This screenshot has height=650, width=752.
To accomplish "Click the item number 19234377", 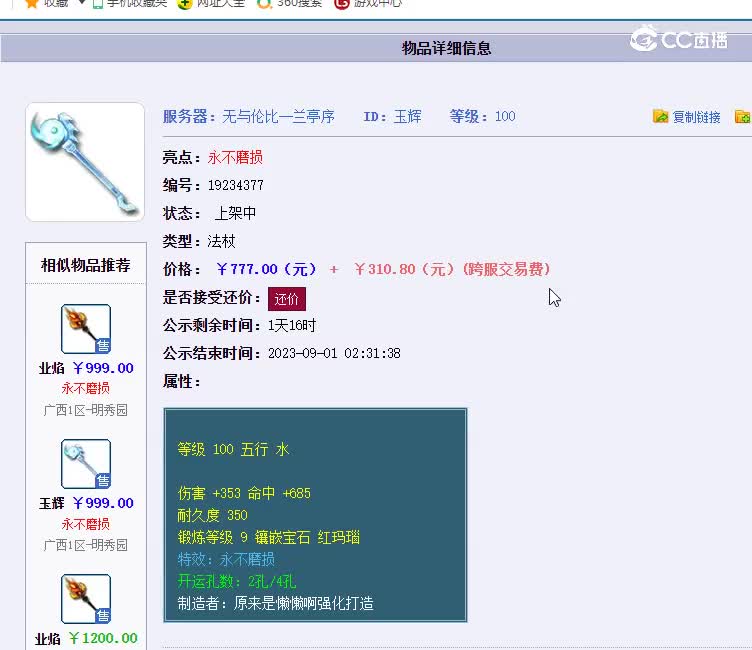I will [x=236, y=185].
